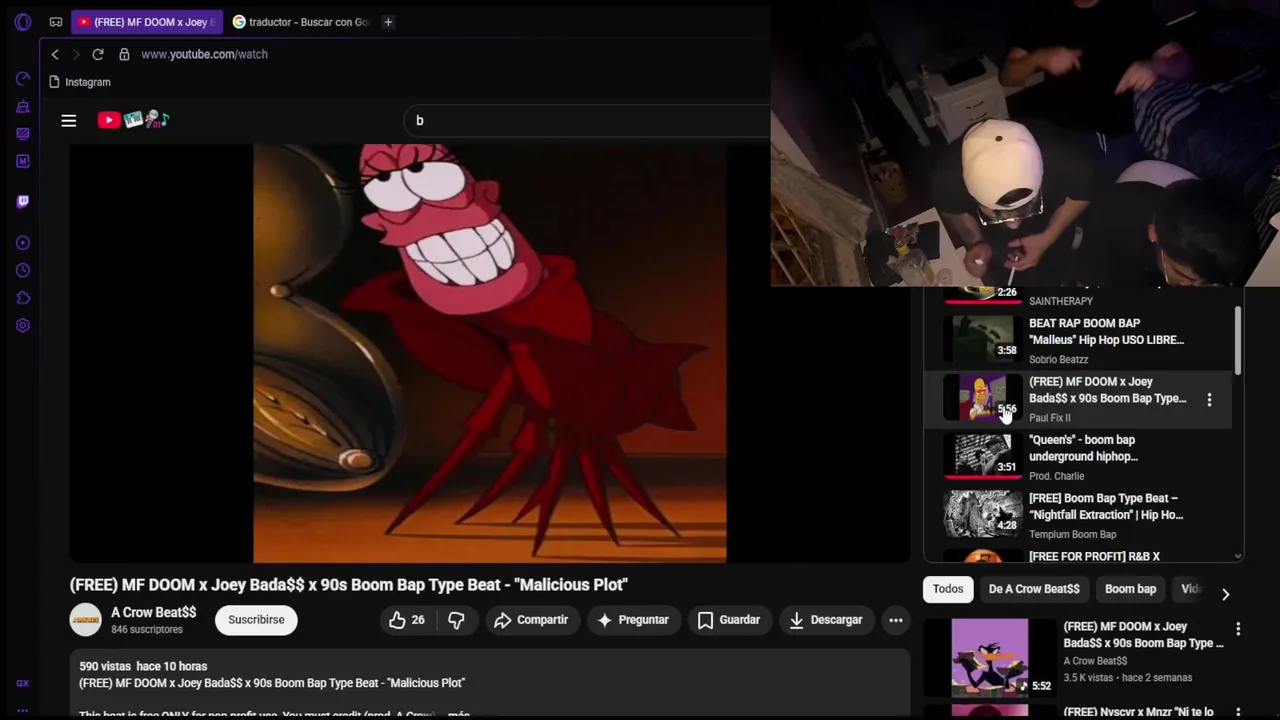
Task: Click the Preguntar button
Action: (x=633, y=620)
